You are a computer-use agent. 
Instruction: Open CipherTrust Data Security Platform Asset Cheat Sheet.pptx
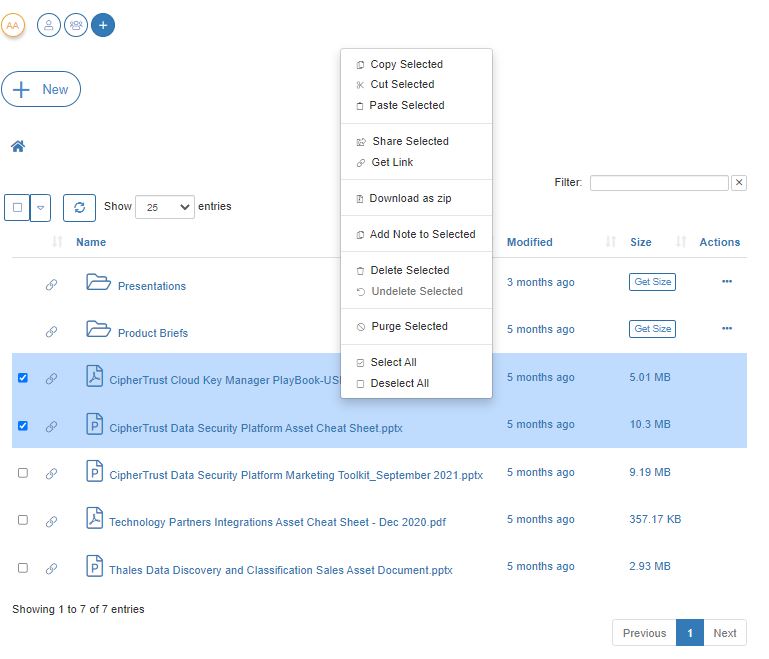click(256, 428)
